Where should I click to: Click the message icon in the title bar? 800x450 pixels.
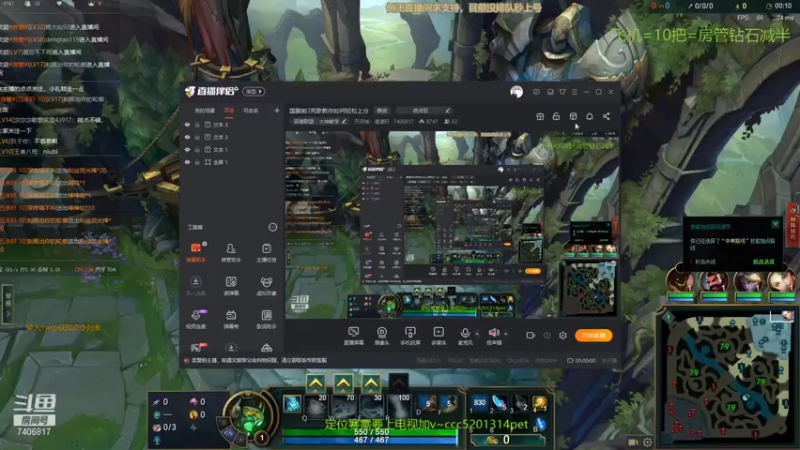coord(536,92)
